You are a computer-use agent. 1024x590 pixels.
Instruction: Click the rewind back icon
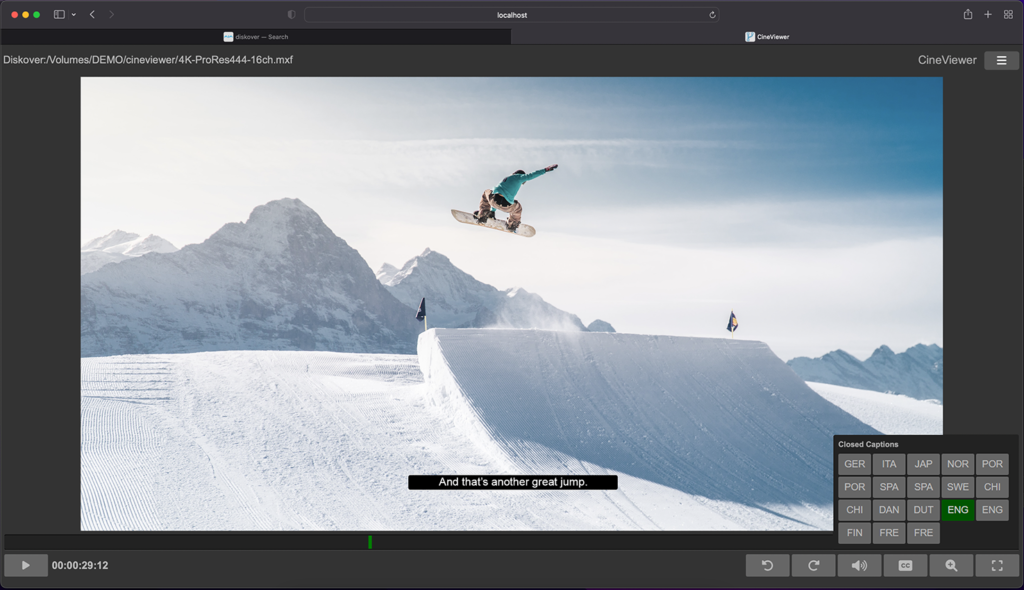click(x=767, y=565)
